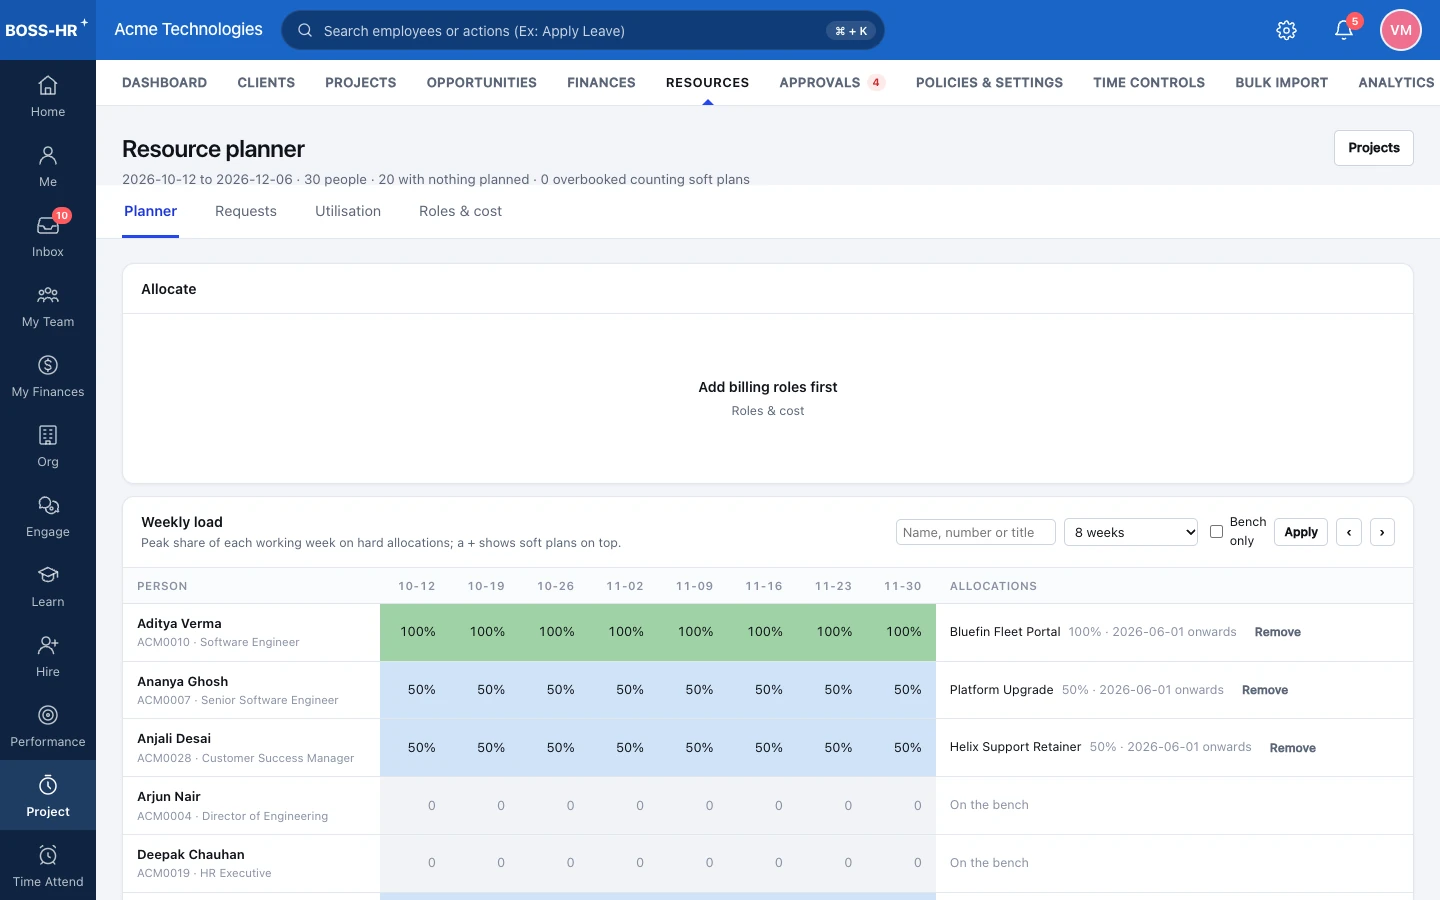The image size is (1440, 900).
Task: Click the Apply filter button
Action: point(1301,532)
